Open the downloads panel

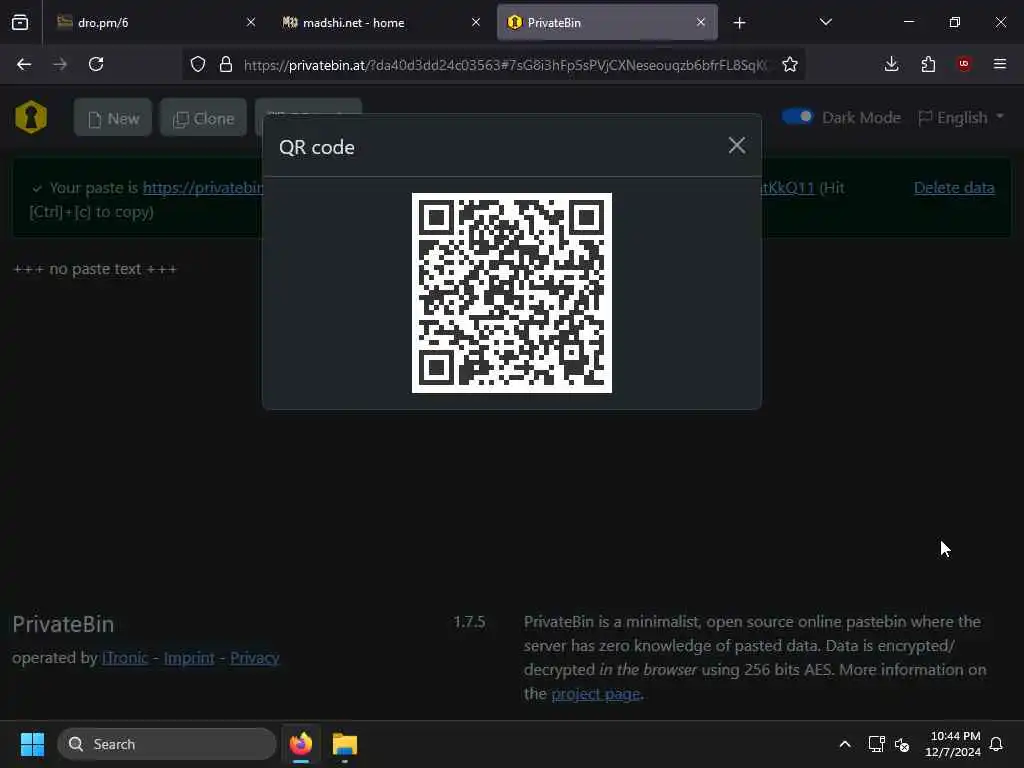point(891,64)
